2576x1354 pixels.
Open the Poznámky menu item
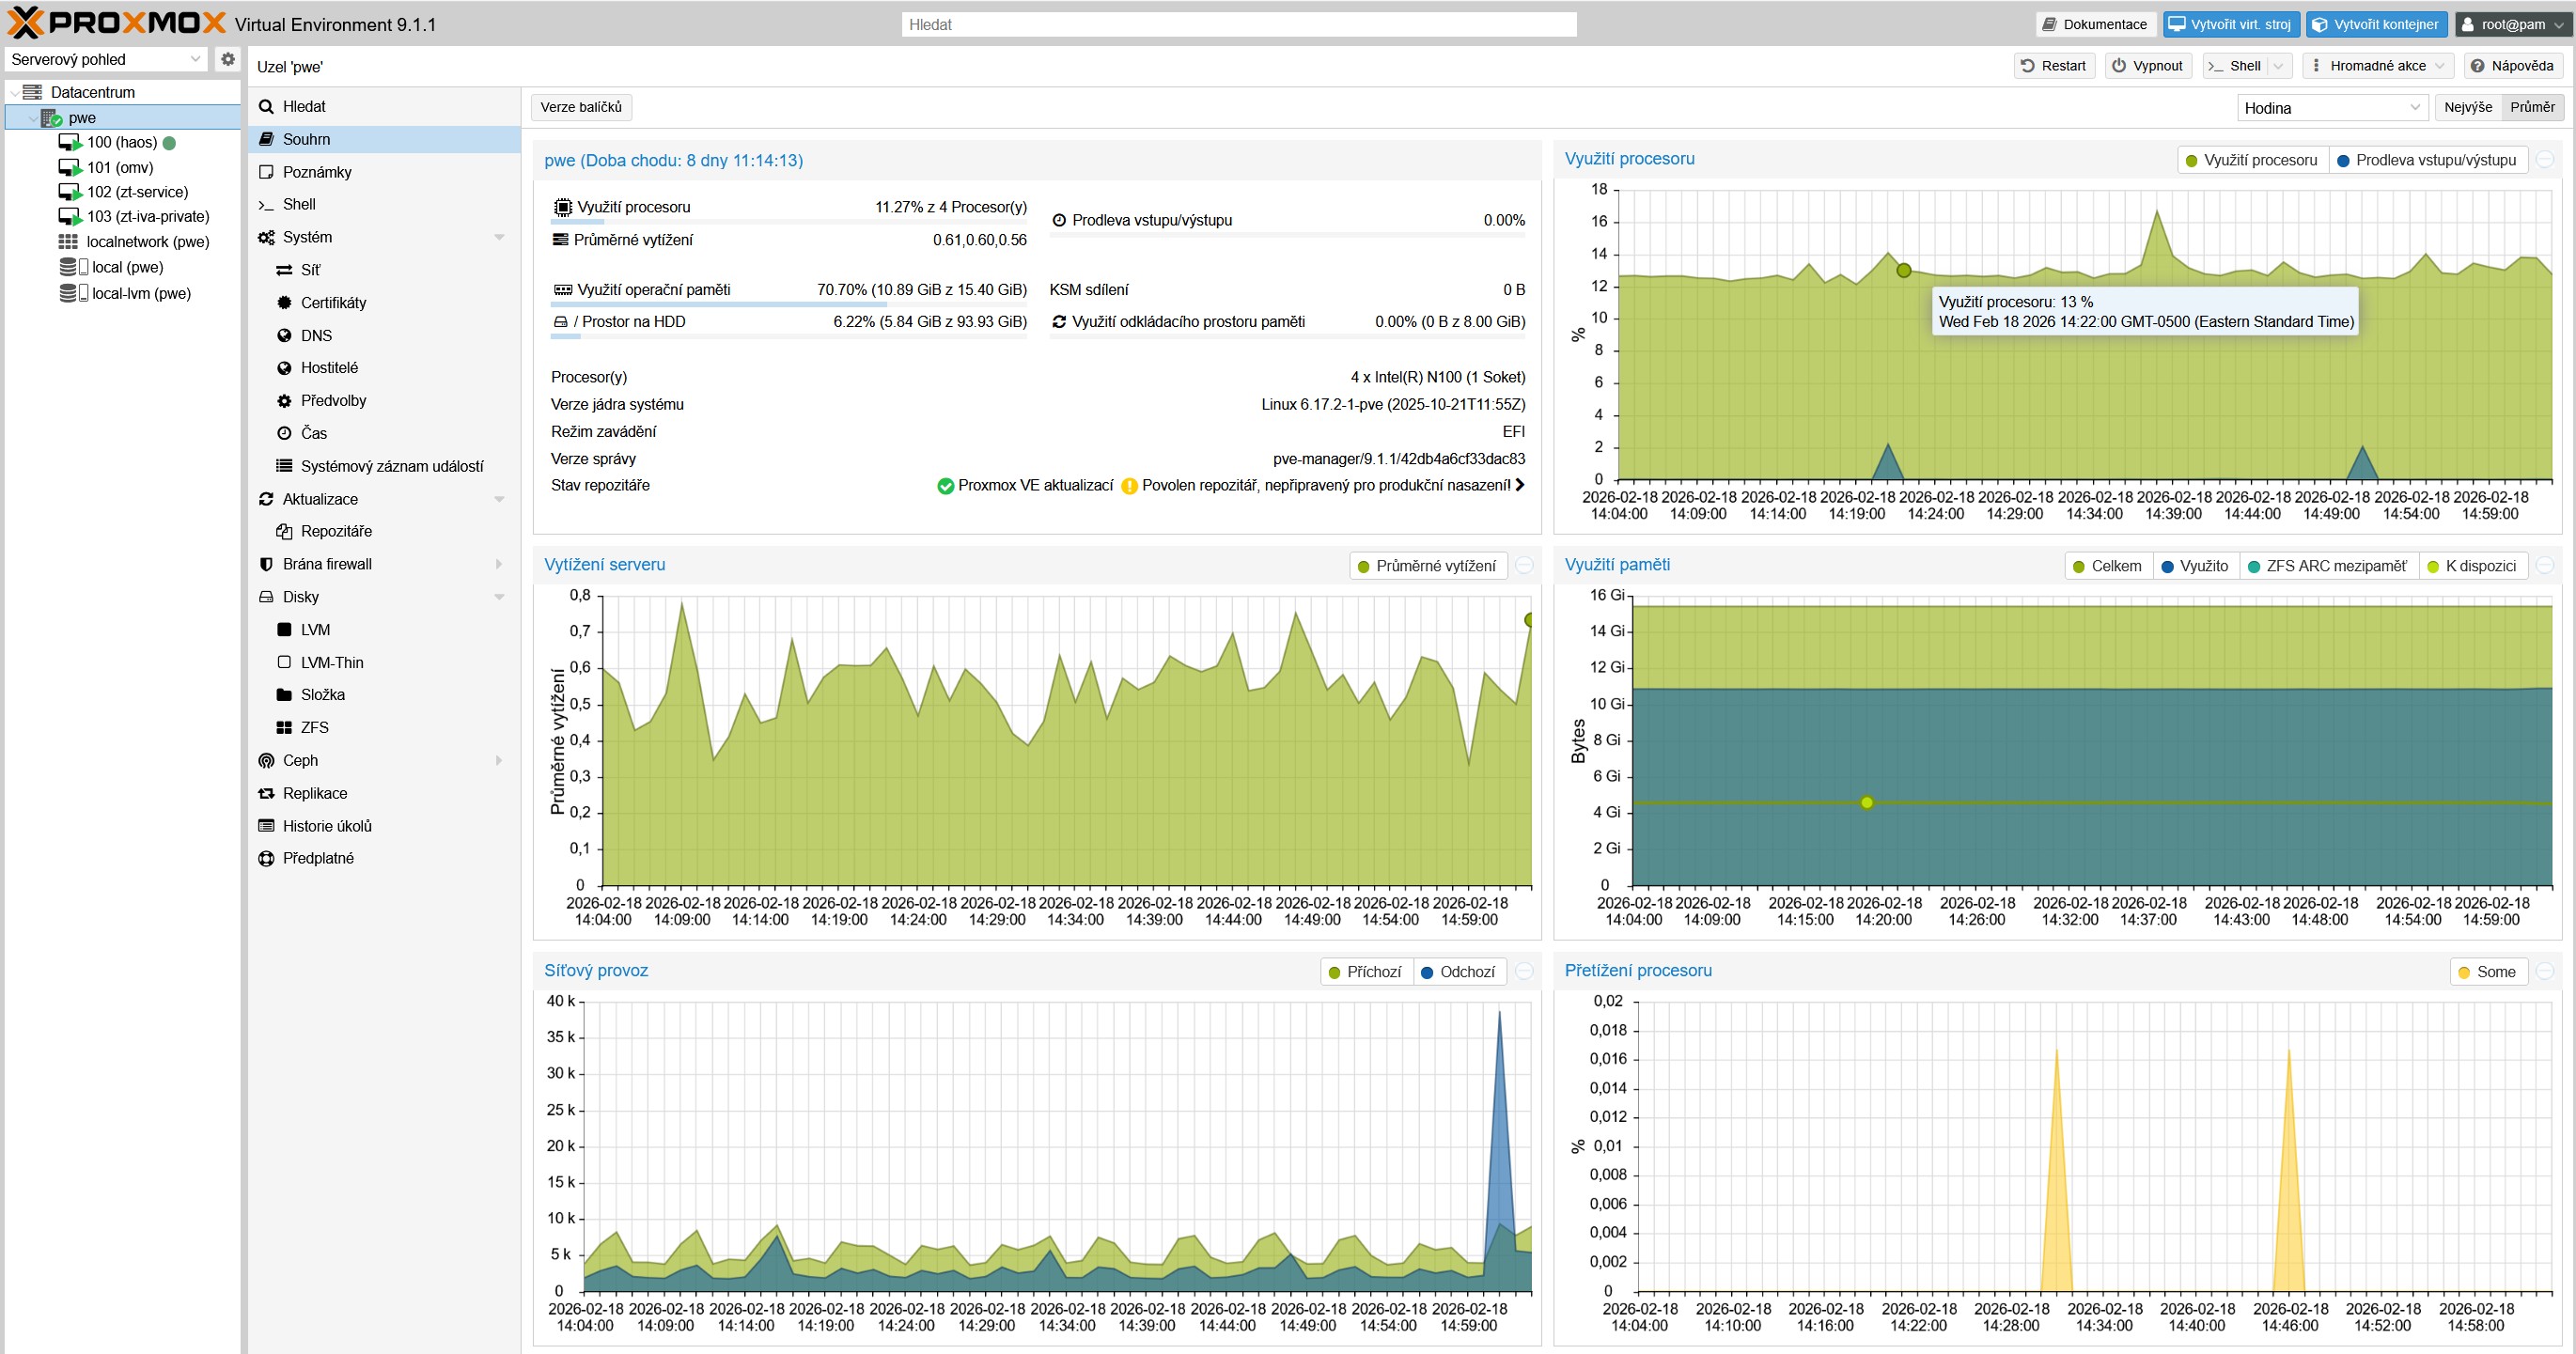point(317,172)
